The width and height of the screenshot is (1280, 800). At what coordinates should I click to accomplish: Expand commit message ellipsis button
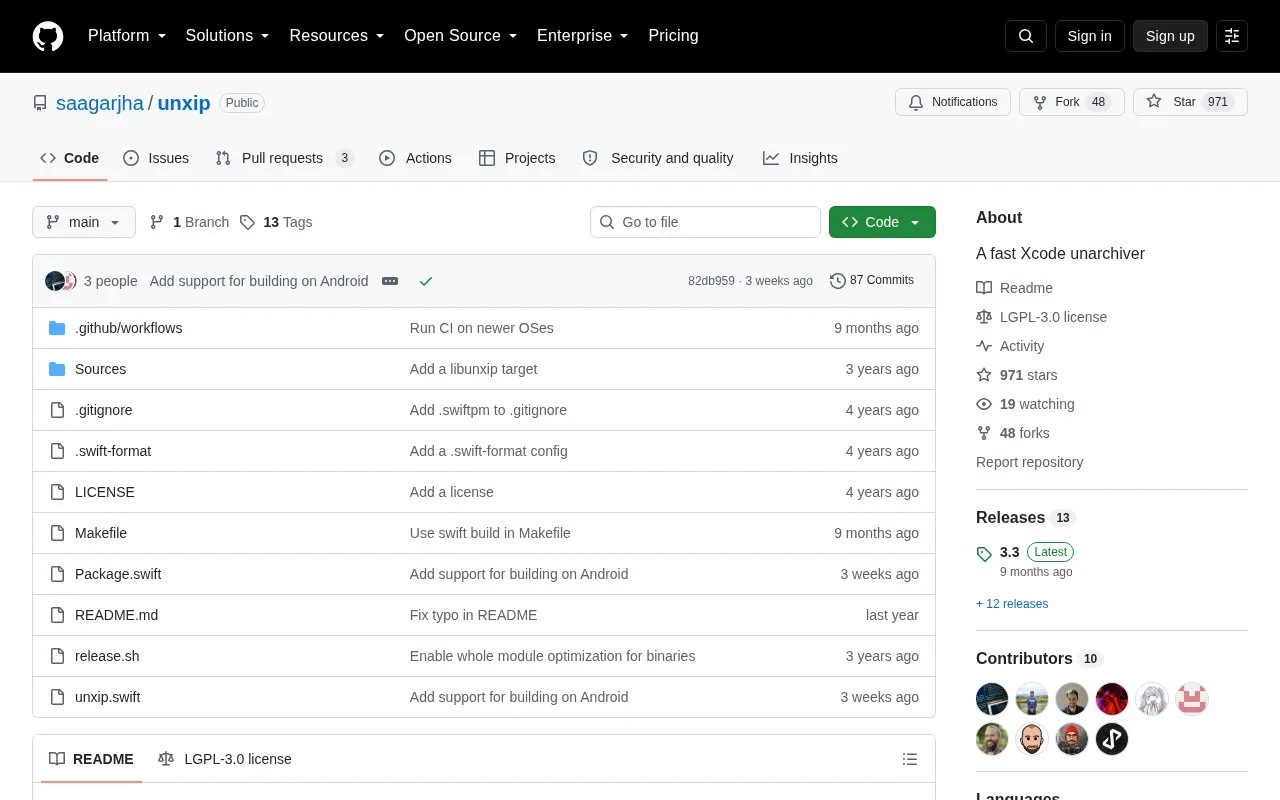click(390, 281)
